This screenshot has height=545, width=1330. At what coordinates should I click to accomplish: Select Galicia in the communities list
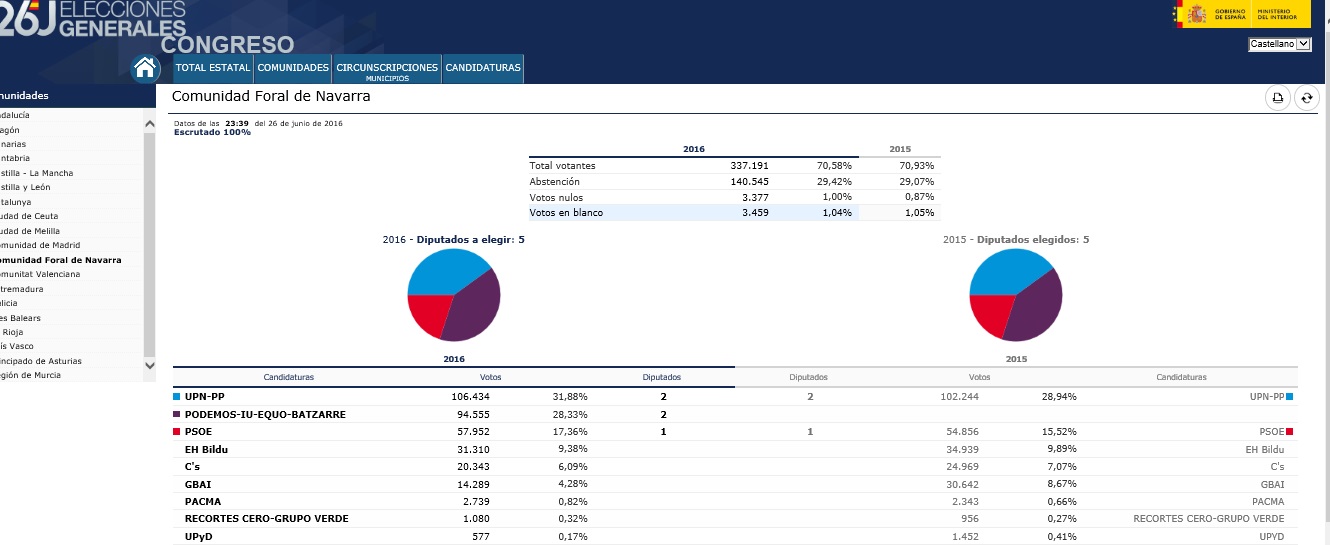point(9,303)
